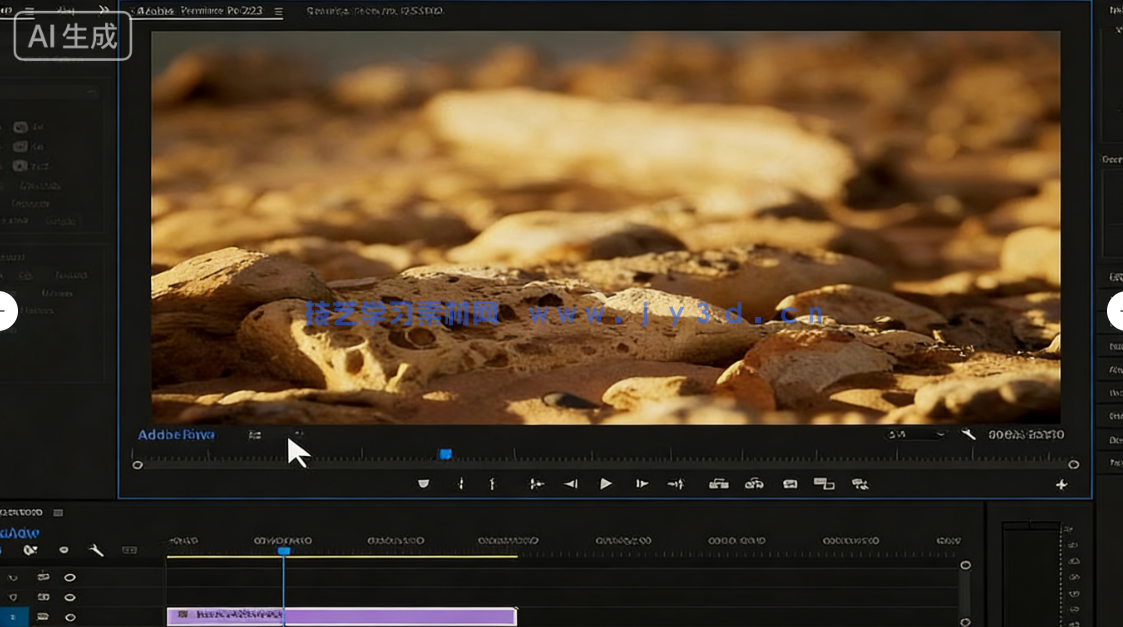This screenshot has width=1123, height=627.
Task: Click the Go to Out point icon
Action: (676, 484)
